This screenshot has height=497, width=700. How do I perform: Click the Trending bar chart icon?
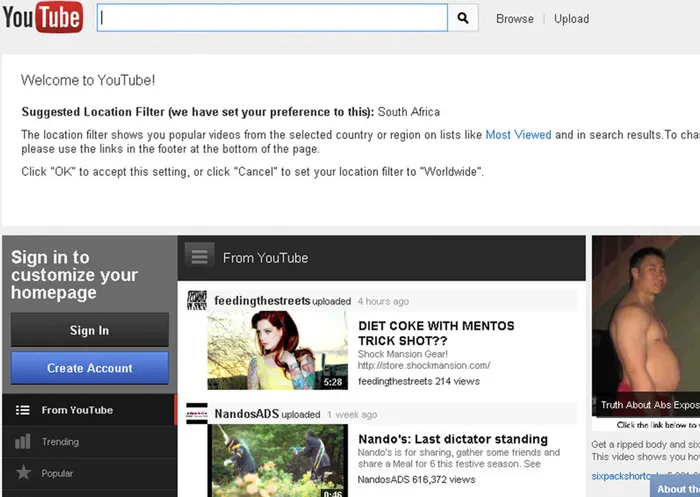[23, 442]
